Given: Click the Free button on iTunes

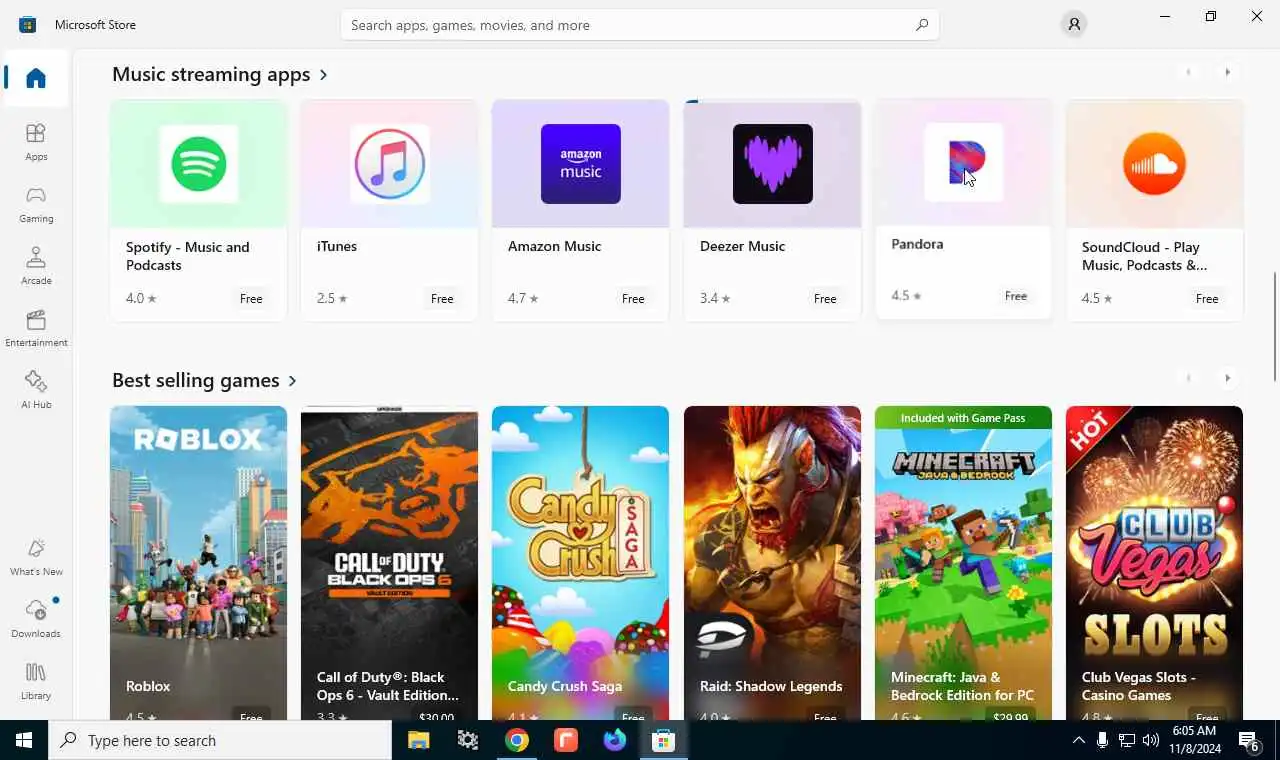Looking at the screenshot, I should click(442, 298).
